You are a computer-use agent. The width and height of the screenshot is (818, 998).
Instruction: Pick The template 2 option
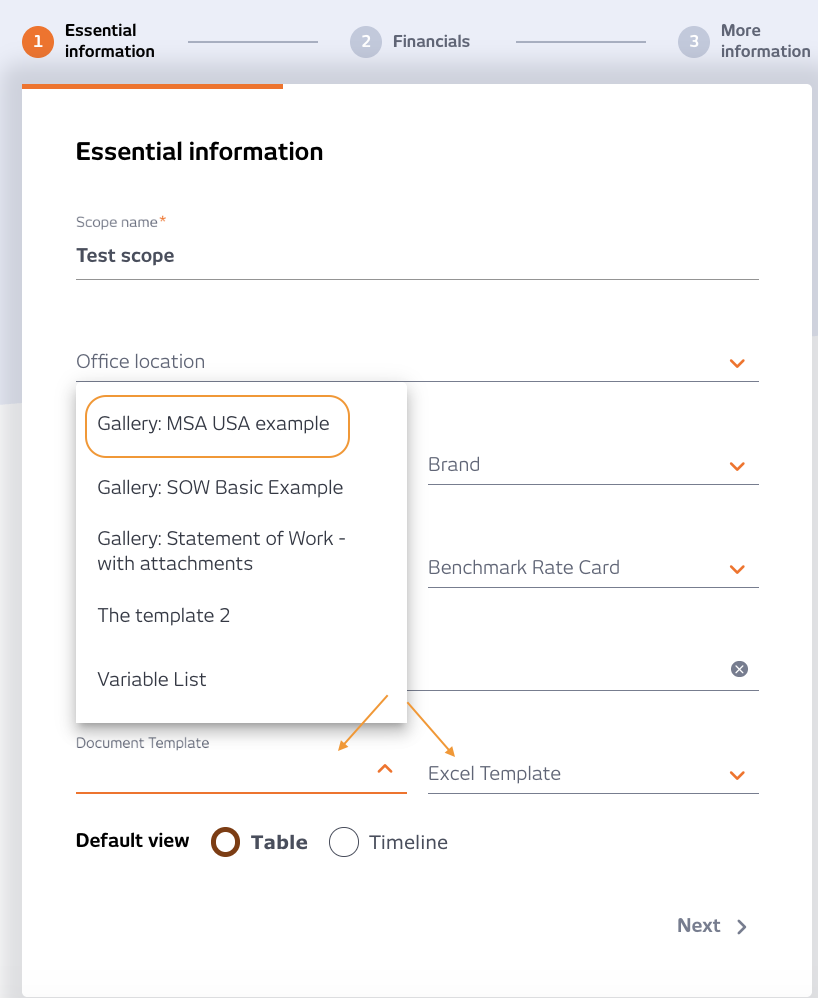pos(164,615)
